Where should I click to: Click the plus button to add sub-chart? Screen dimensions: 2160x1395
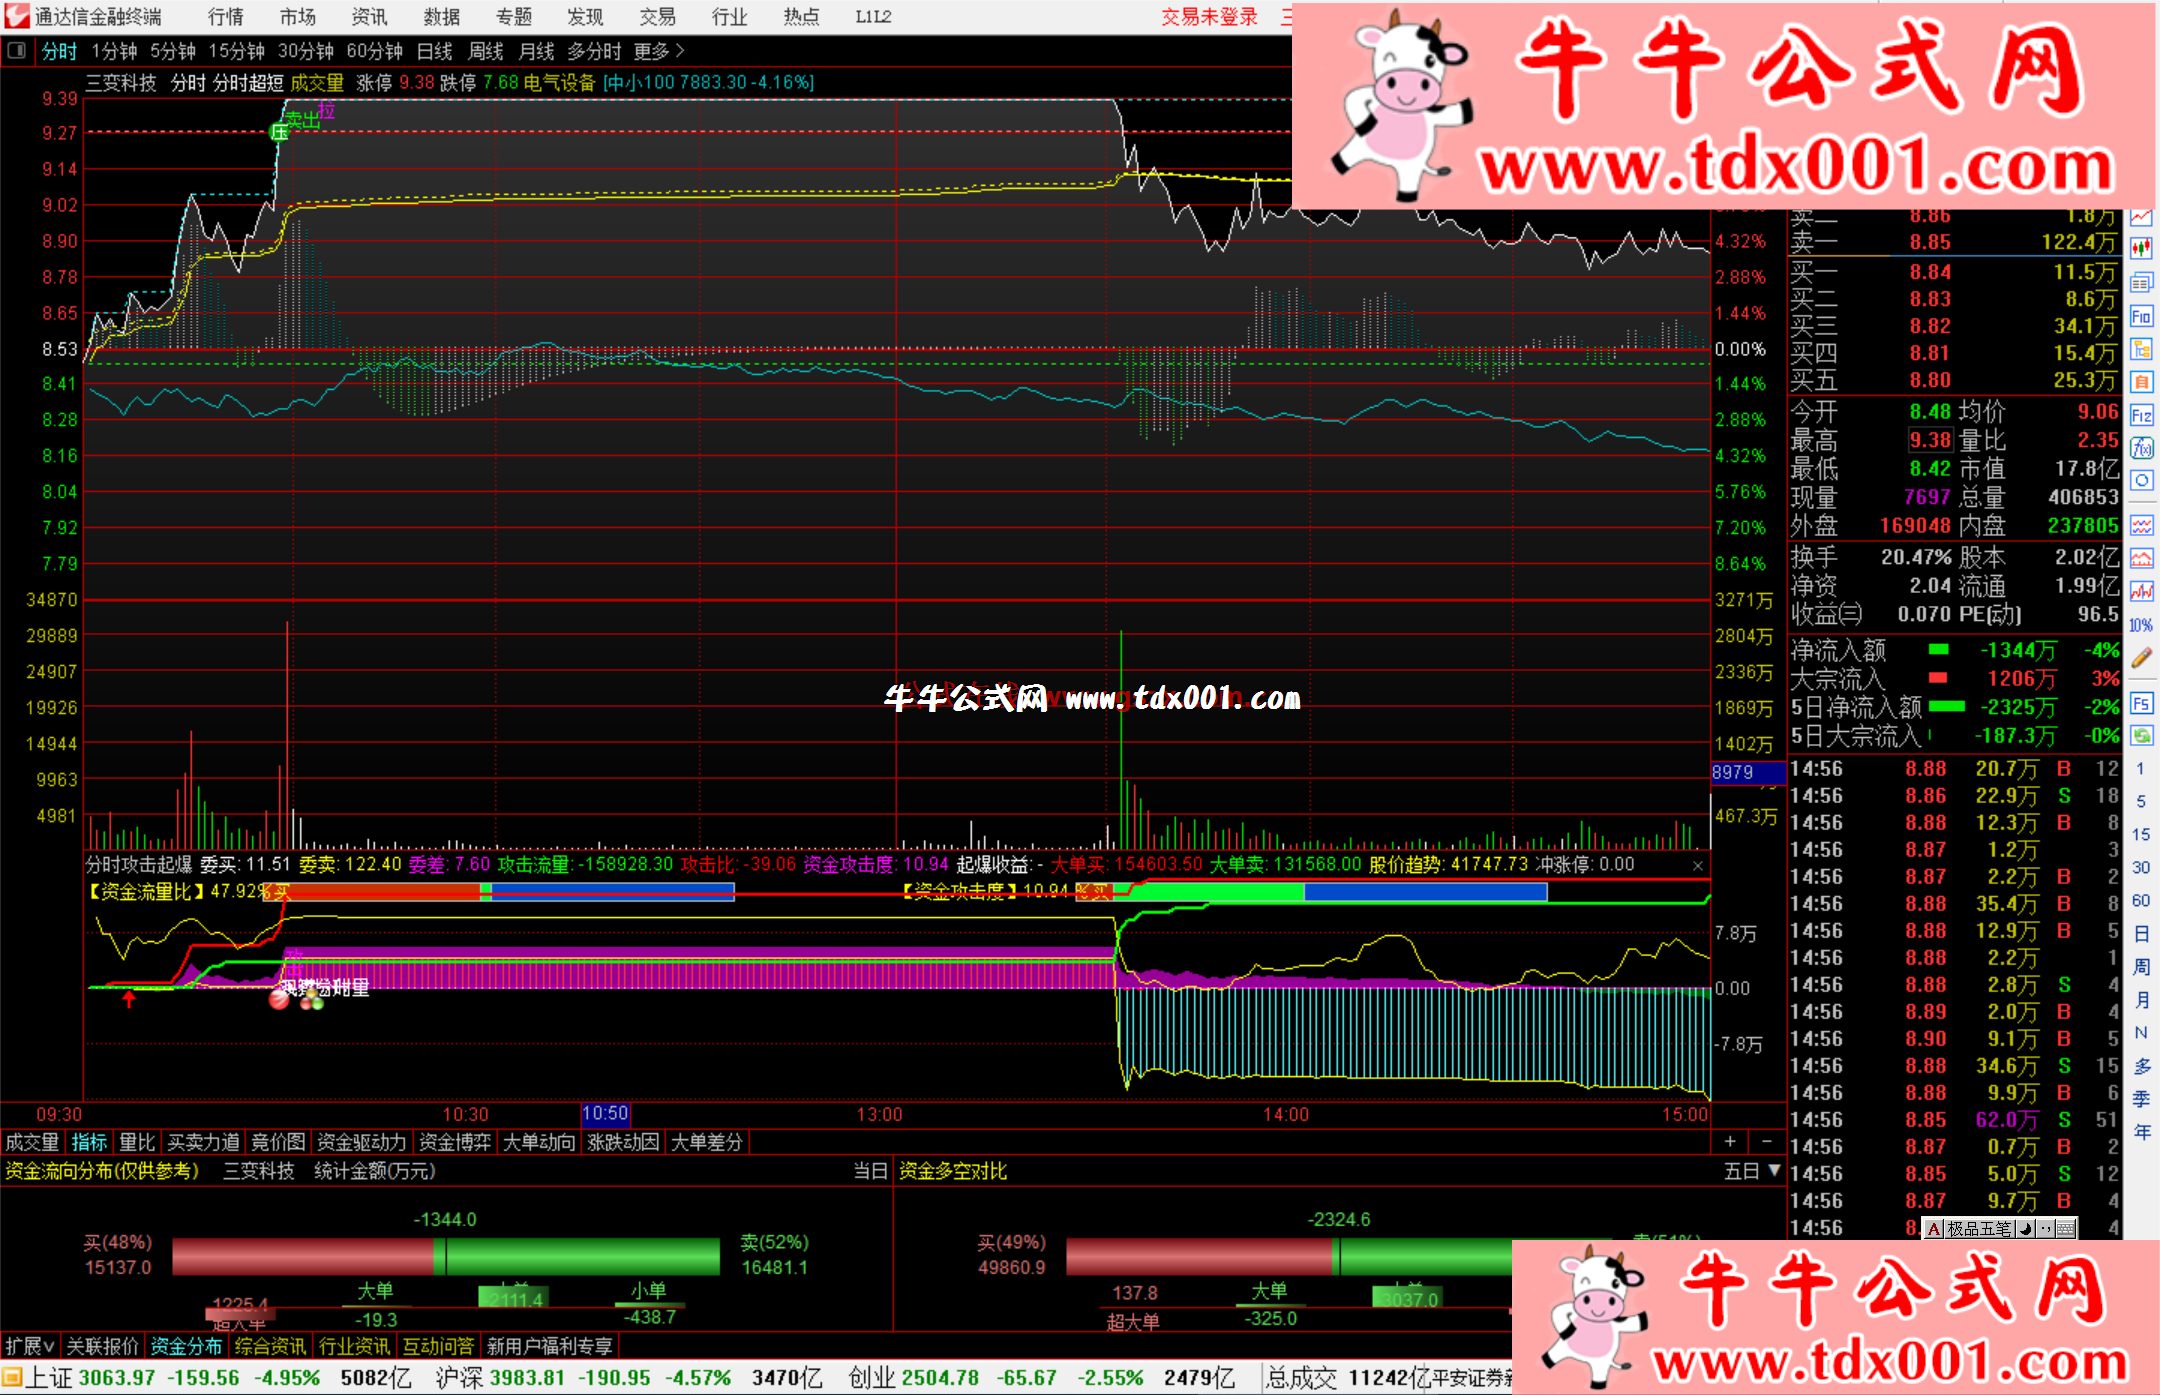1730,1141
